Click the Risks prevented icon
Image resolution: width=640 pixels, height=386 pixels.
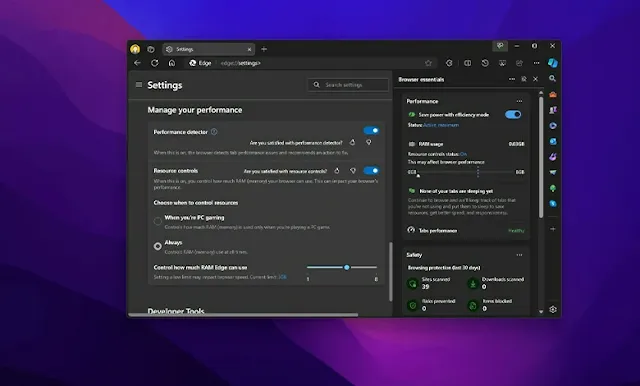click(413, 305)
